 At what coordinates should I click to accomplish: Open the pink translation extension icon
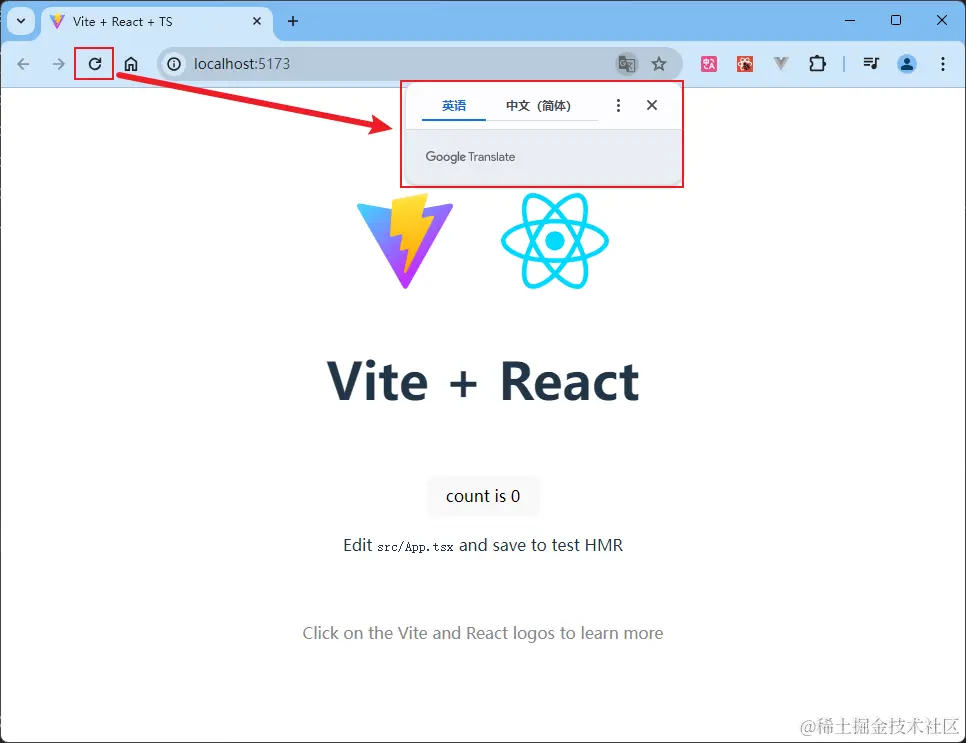[708, 63]
